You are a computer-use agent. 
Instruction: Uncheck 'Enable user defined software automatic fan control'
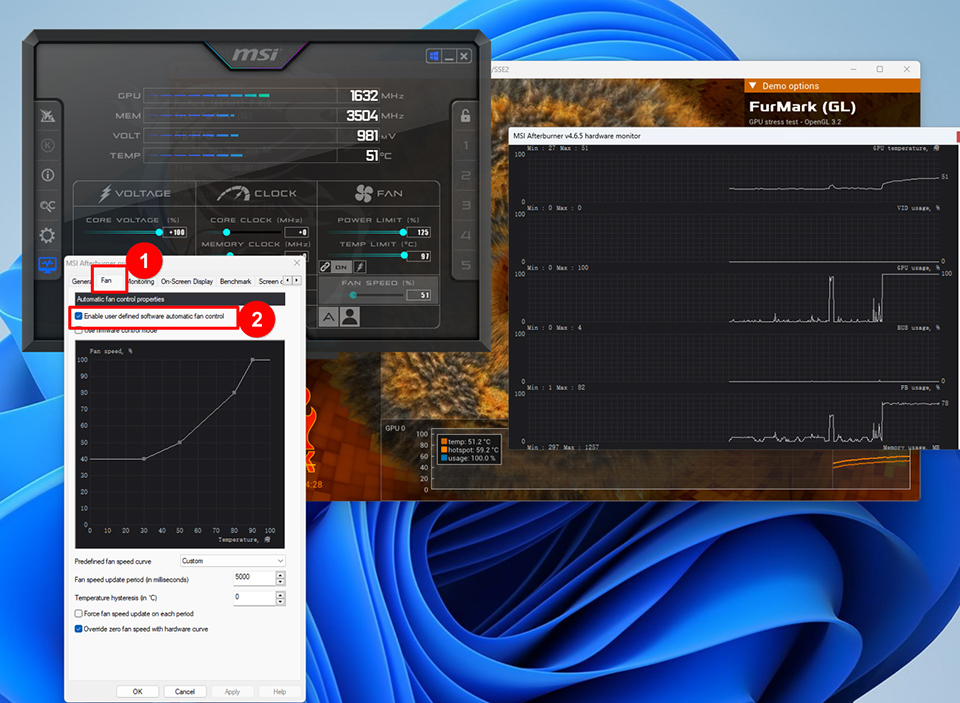pyautogui.click(x=78, y=316)
